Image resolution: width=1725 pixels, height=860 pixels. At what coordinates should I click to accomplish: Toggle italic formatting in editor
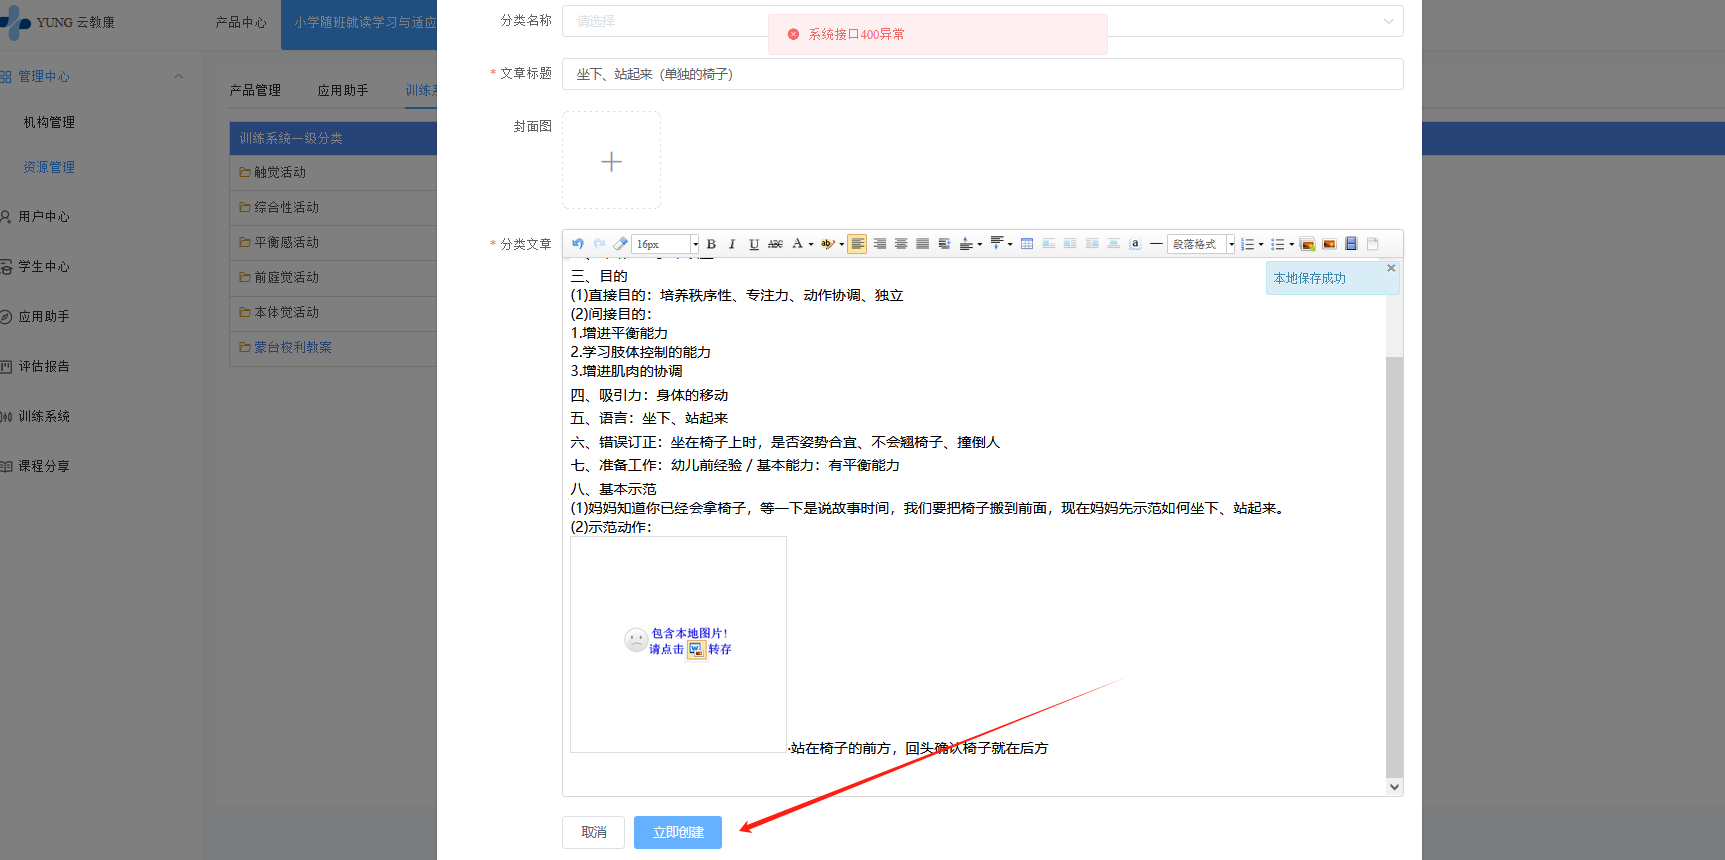(732, 244)
